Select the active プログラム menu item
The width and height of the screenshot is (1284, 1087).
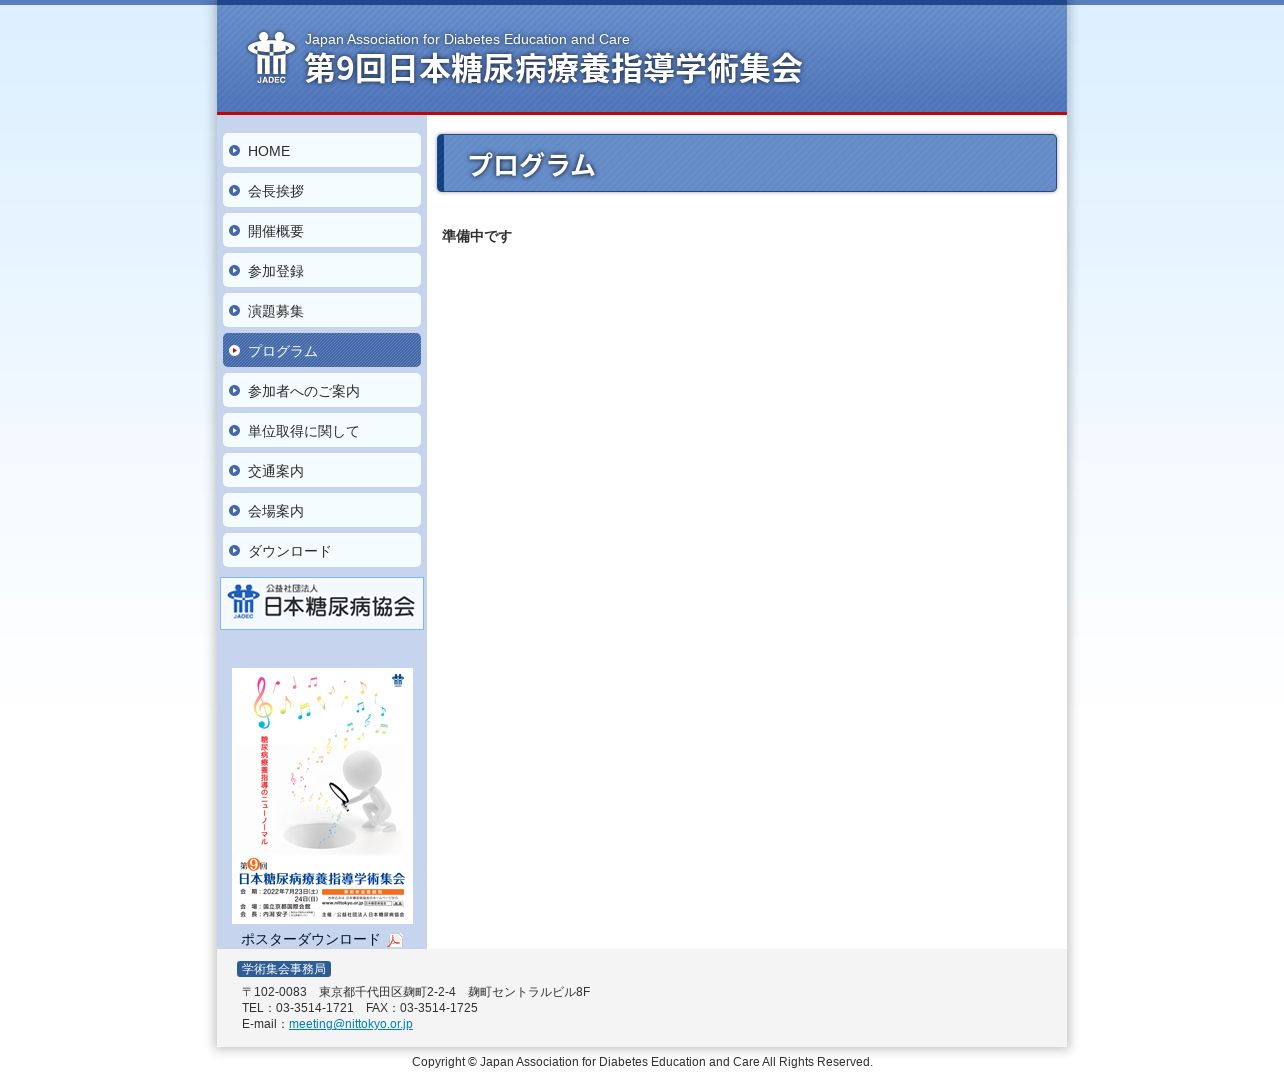322,350
